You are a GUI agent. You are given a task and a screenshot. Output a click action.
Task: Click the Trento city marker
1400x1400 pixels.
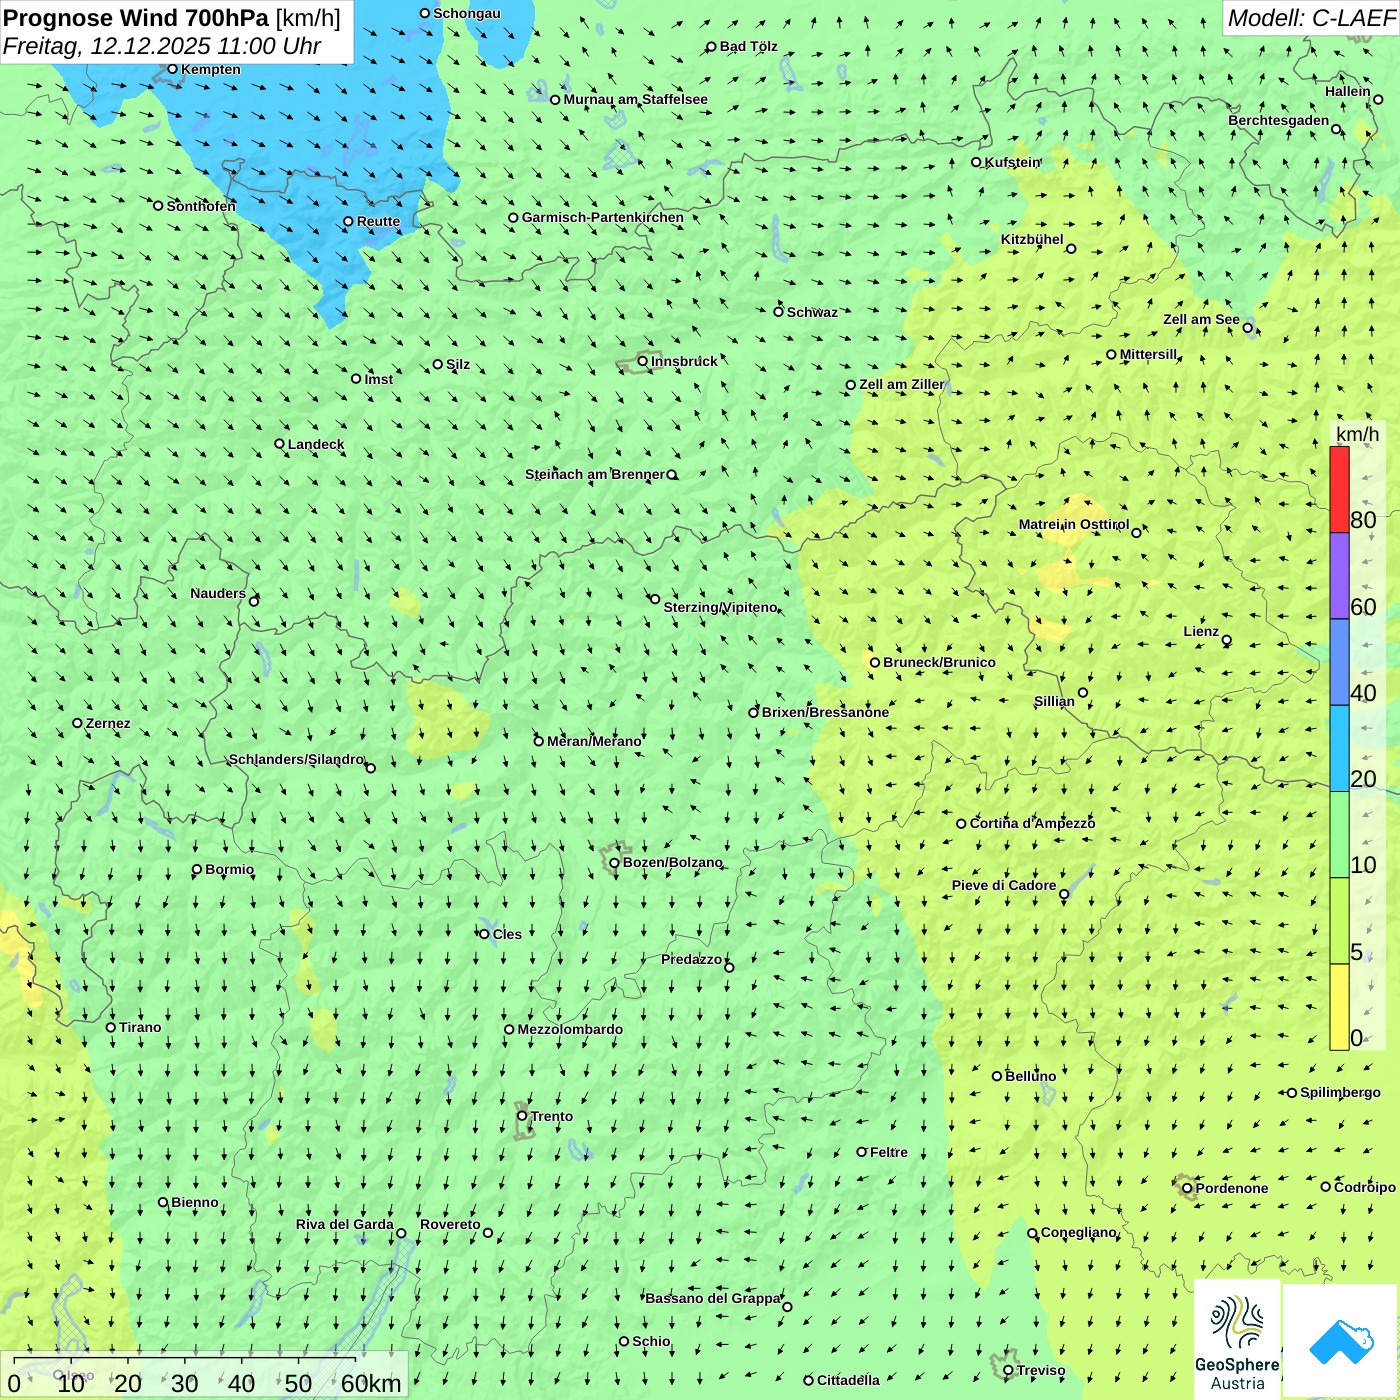(522, 1116)
